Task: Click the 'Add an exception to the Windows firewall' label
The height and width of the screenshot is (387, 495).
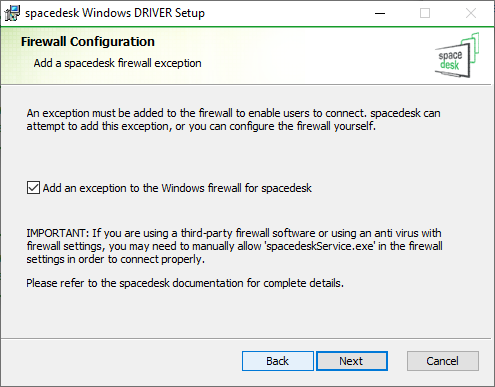Action: point(177,188)
